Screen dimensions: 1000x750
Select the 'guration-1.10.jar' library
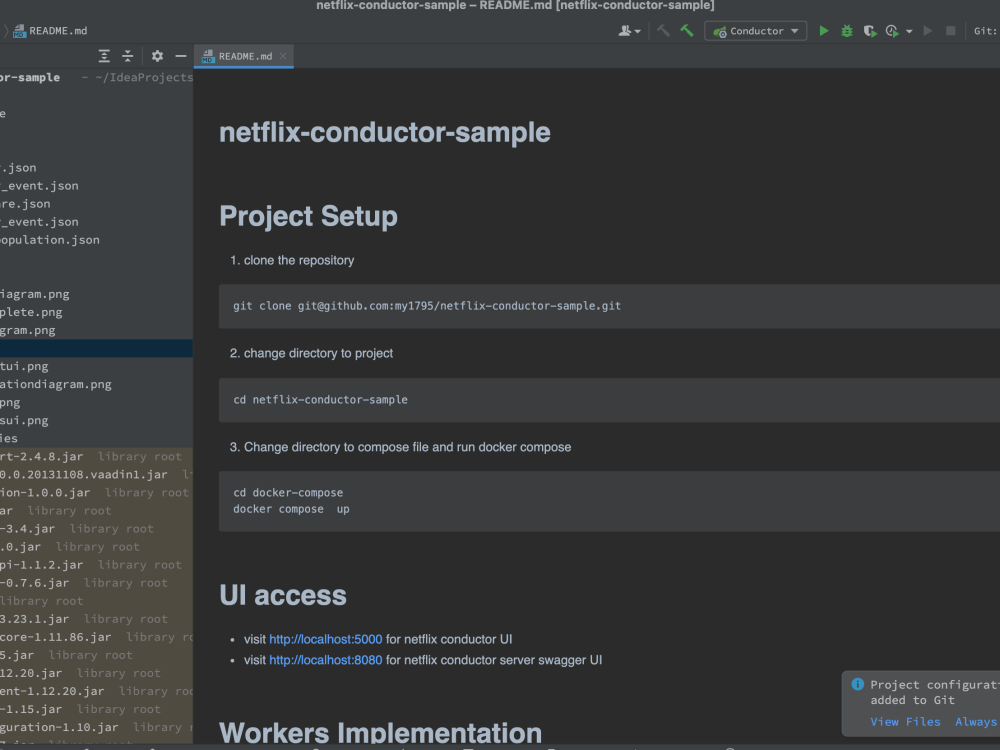pyautogui.click(x=96, y=728)
